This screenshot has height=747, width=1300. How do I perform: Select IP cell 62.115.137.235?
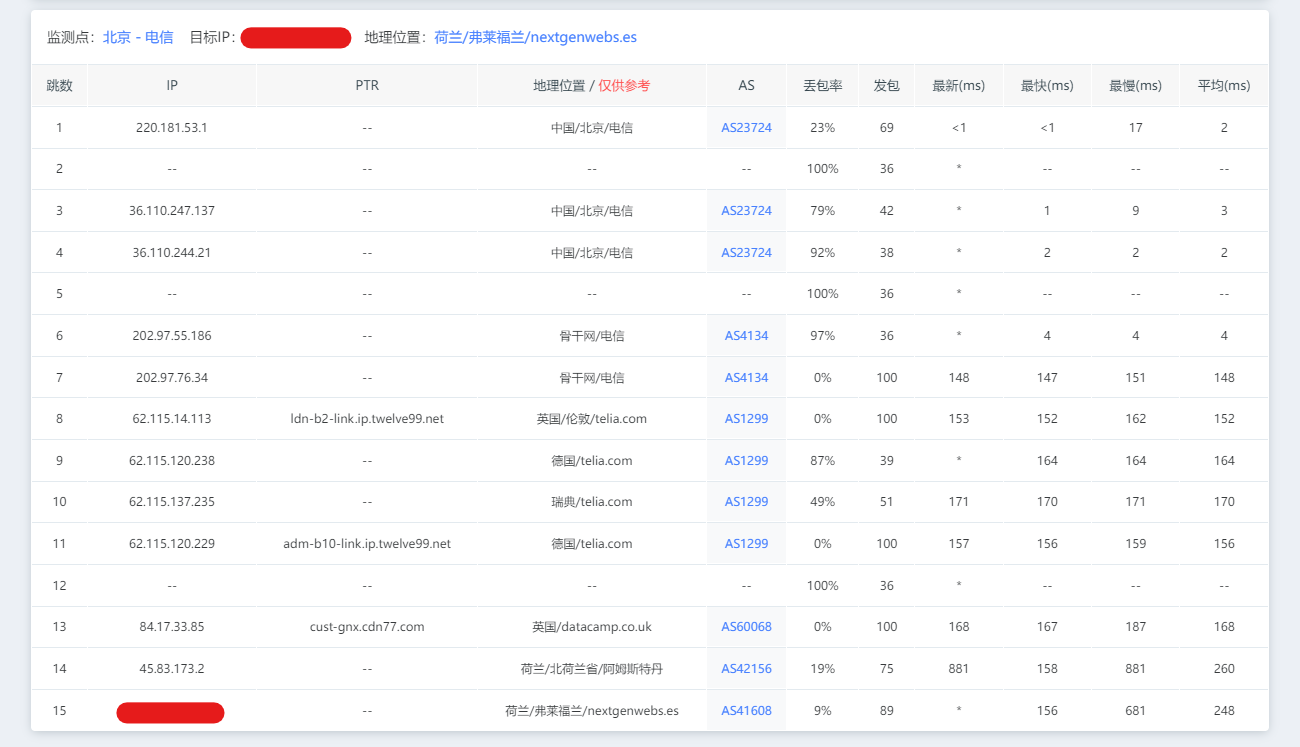(x=172, y=502)
